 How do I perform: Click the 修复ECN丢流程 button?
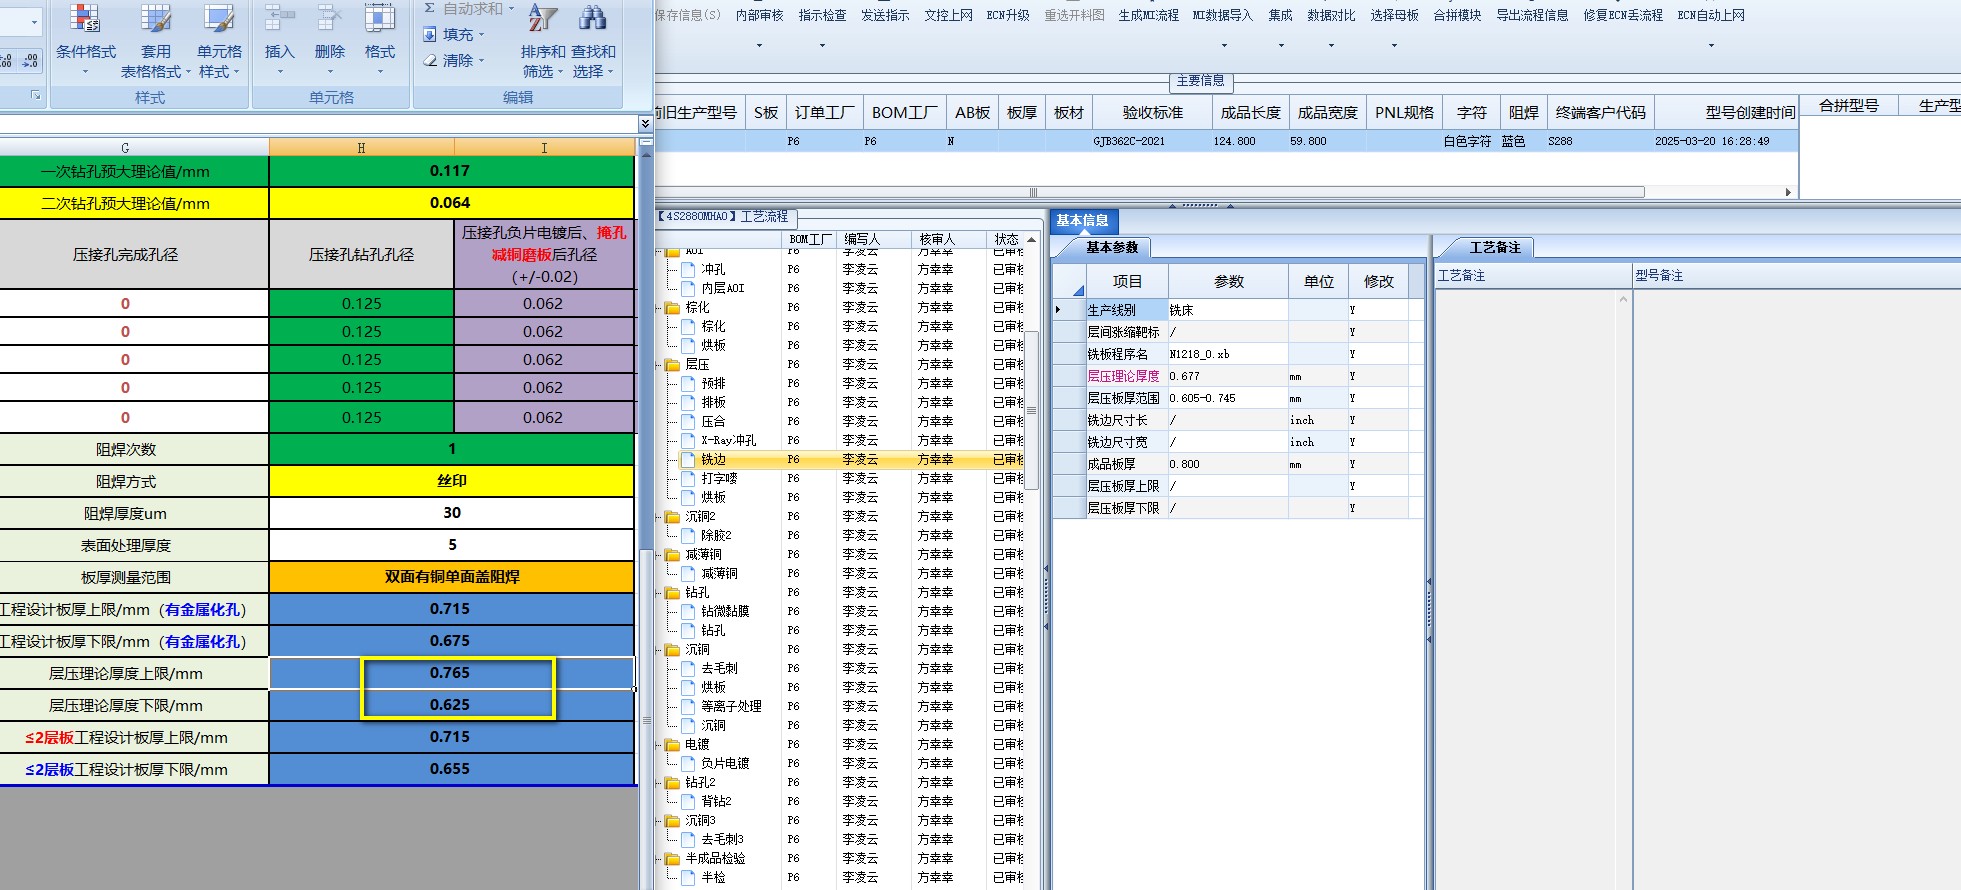click(1623, 15)
